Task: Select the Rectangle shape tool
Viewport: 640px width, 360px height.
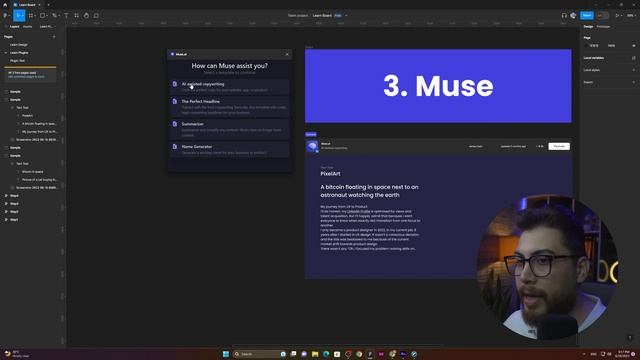Action: (42, 16)
